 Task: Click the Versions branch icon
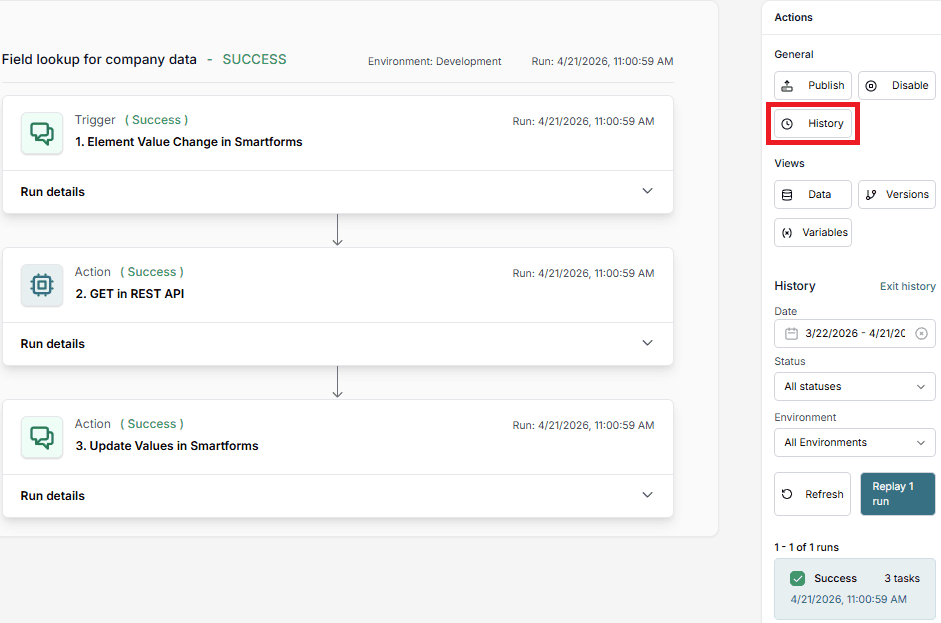coord(871,194)
